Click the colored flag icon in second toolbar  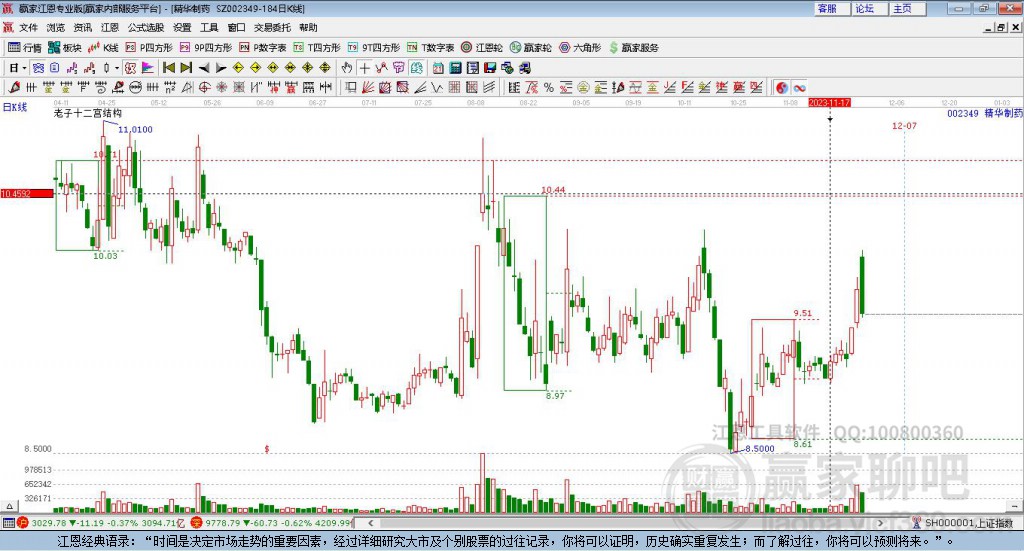(148, 68)
